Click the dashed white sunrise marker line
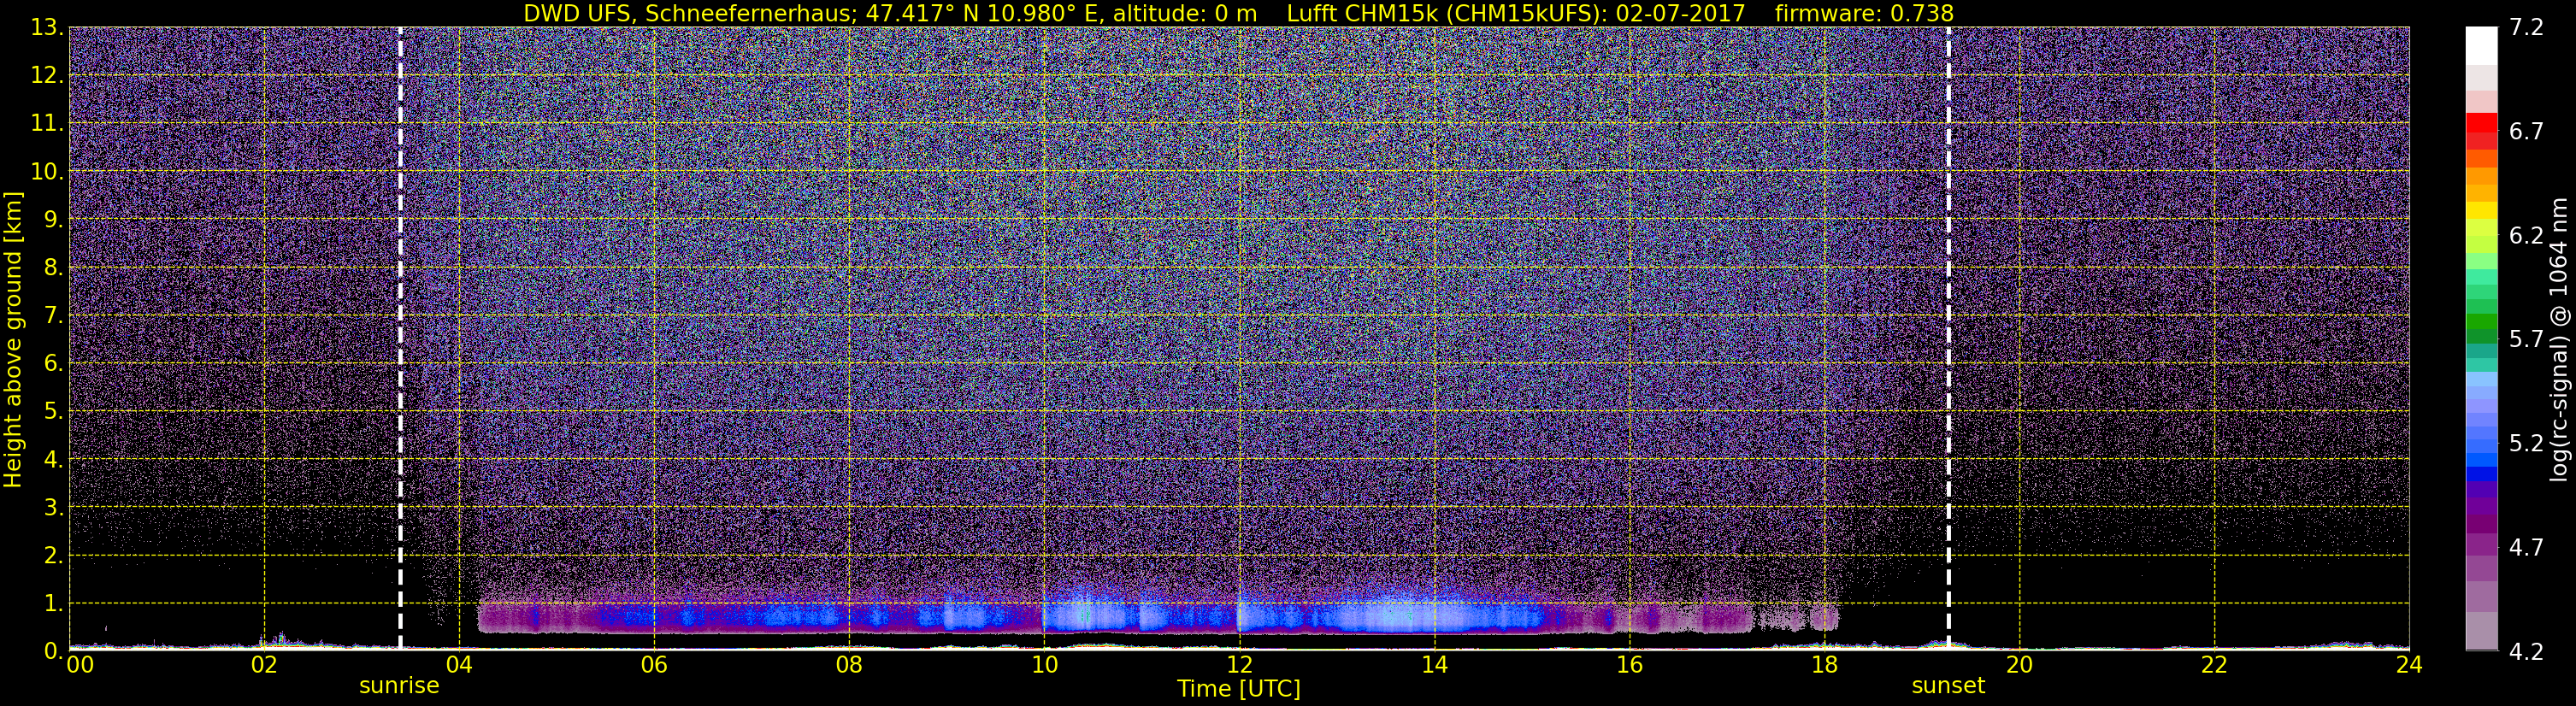The image size is (2576, 706). [400, 339]
